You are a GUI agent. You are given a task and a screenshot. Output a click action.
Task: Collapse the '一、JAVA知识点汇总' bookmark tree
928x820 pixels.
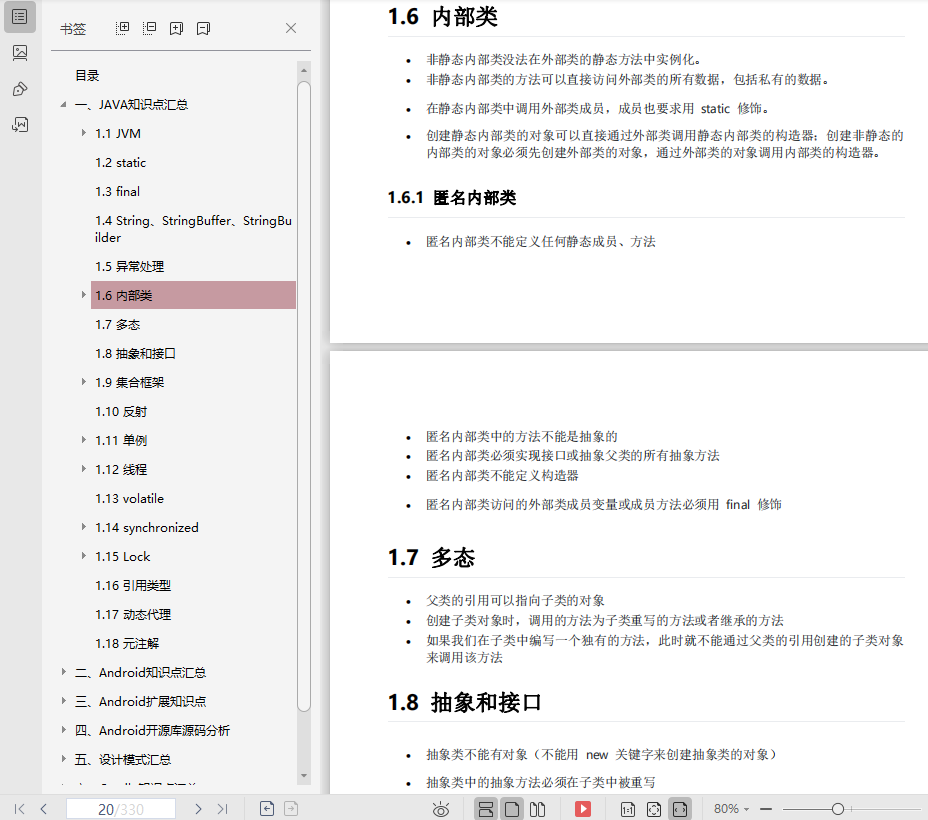[64, 104]
